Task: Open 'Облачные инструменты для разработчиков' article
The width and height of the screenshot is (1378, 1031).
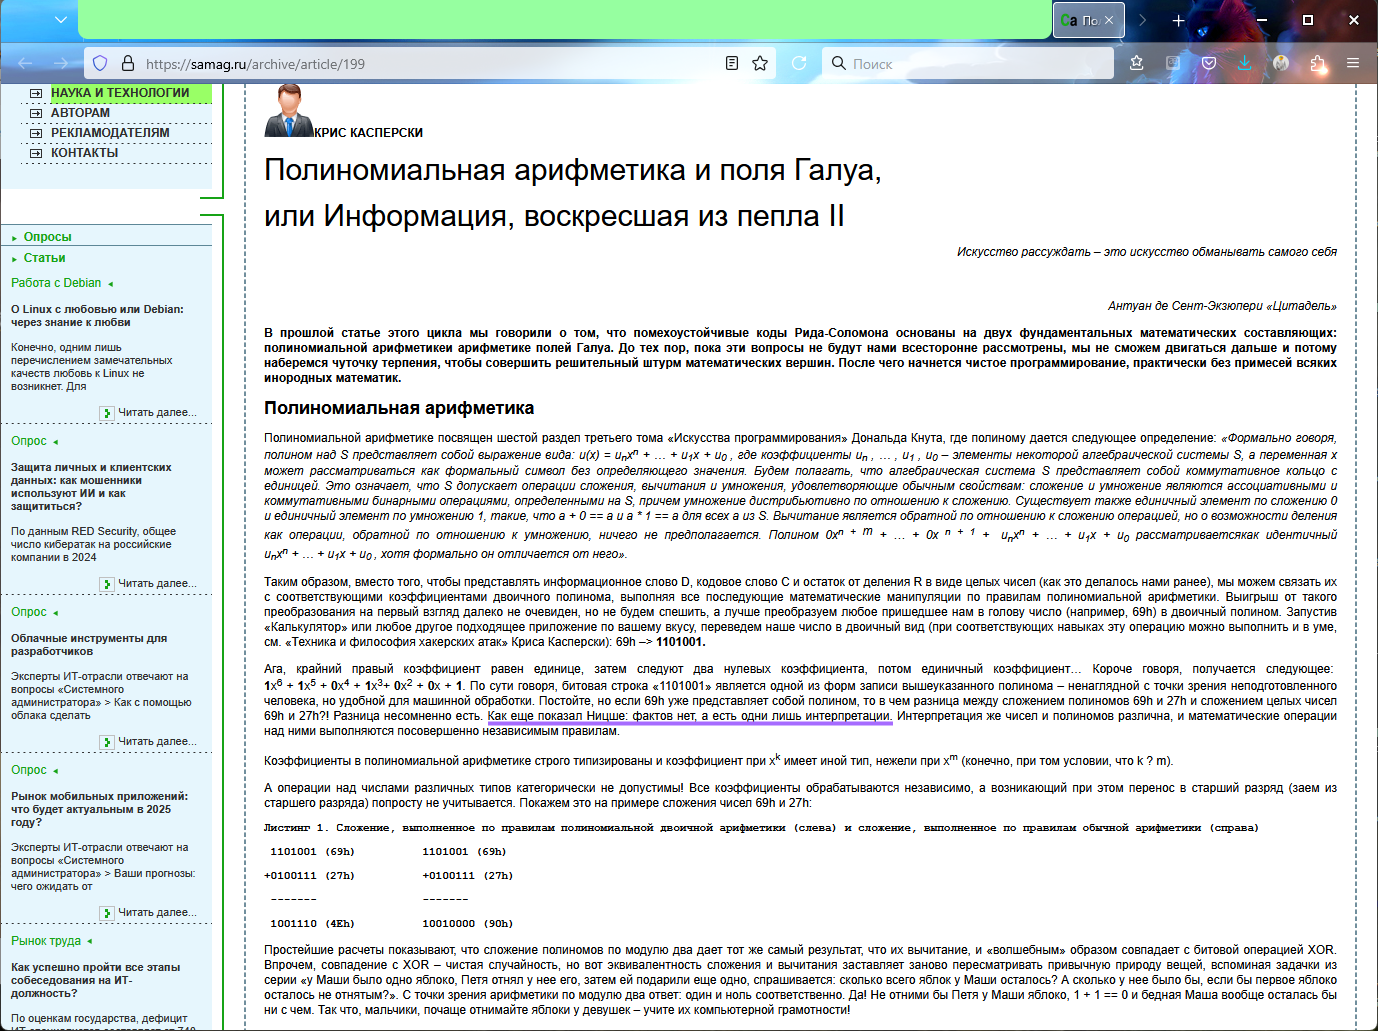Action: (89, 645)
